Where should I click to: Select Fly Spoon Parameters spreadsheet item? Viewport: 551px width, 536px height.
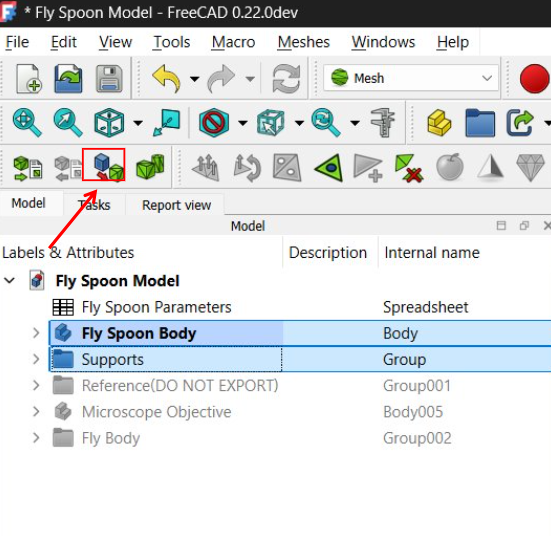[x=156, y=307]
